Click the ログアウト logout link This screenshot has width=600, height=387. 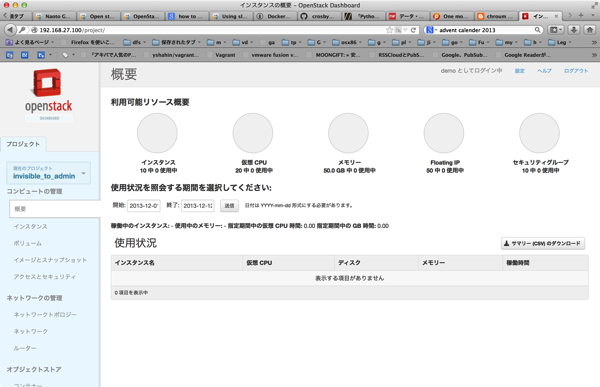tap(576, 71)
